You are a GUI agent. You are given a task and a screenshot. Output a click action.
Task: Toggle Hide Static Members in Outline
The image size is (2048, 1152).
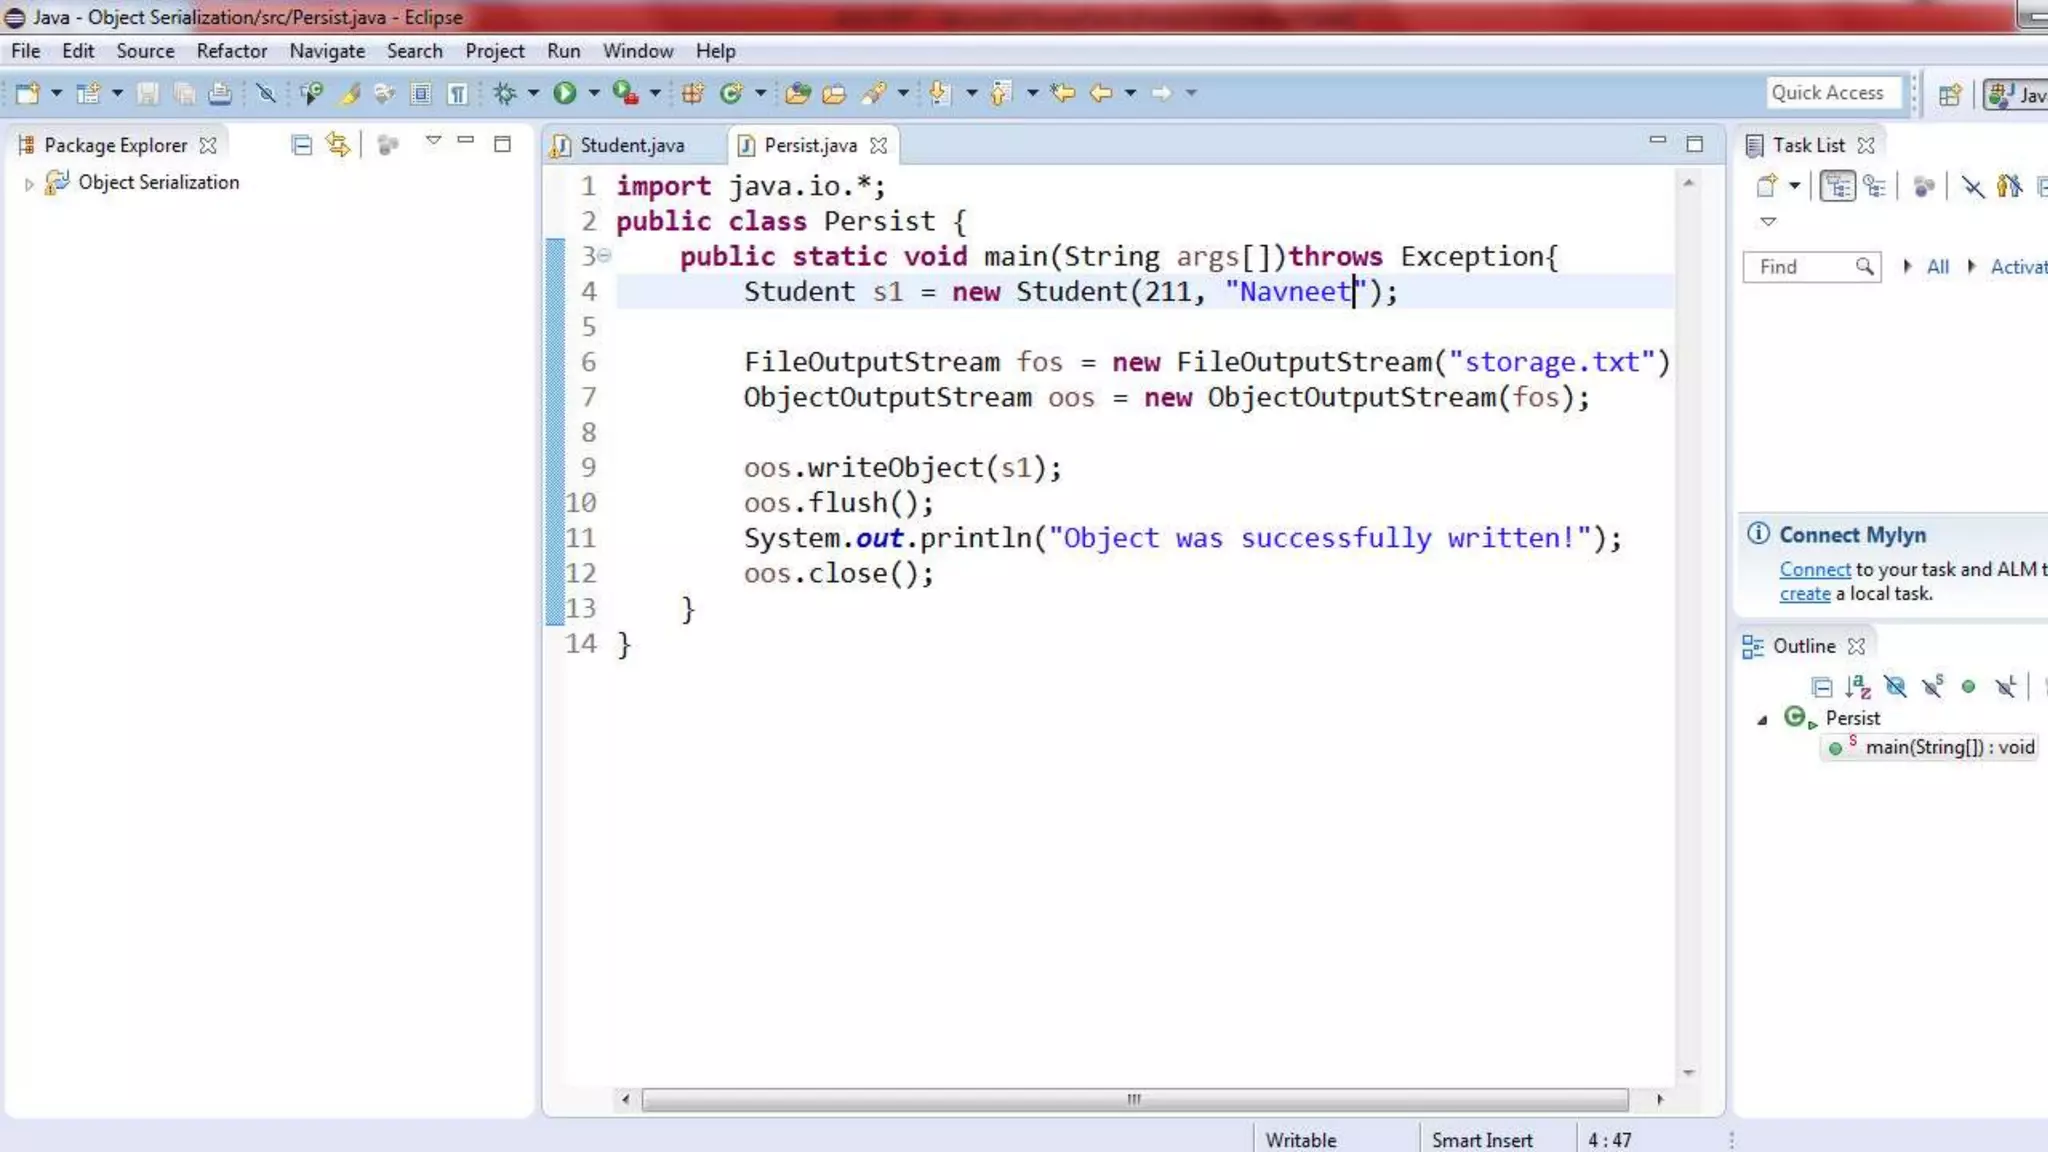click(x=1932, y=686)
